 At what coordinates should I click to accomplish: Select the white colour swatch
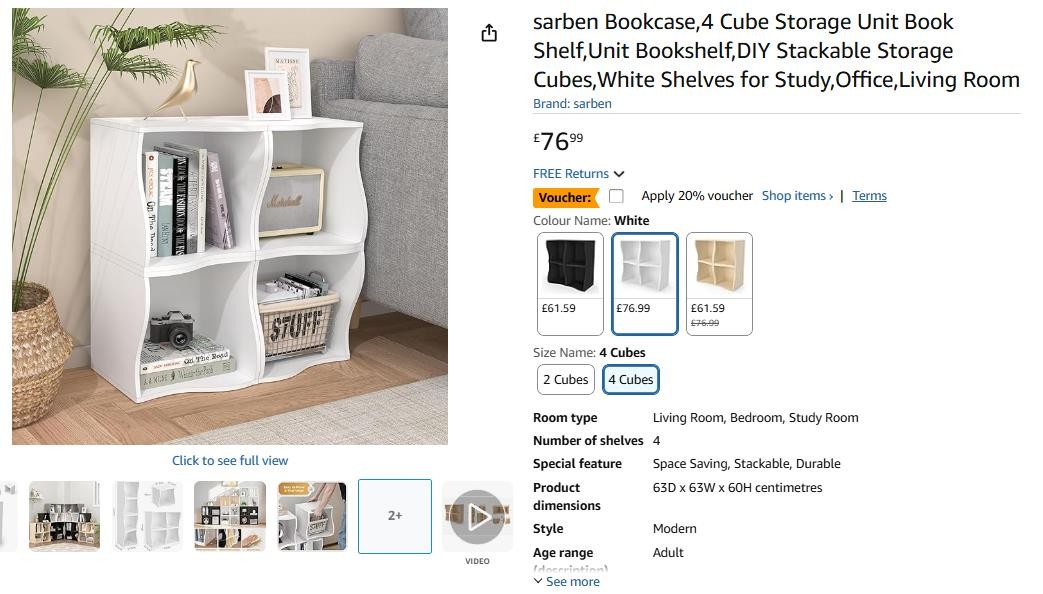[x=645, y=283]
